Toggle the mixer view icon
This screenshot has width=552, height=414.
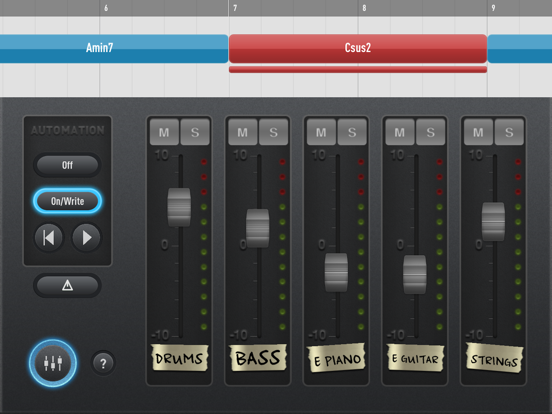point(53,363)
